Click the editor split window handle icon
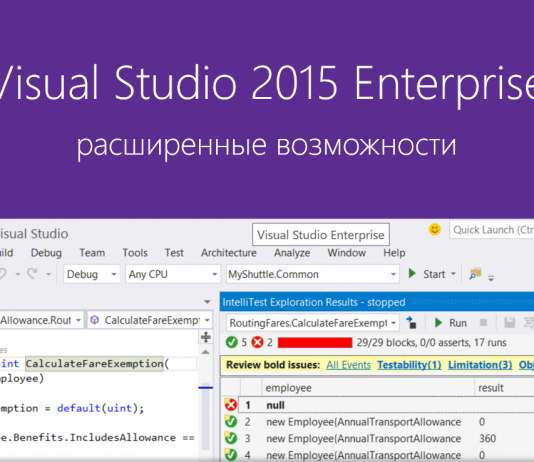 point(205,337)
